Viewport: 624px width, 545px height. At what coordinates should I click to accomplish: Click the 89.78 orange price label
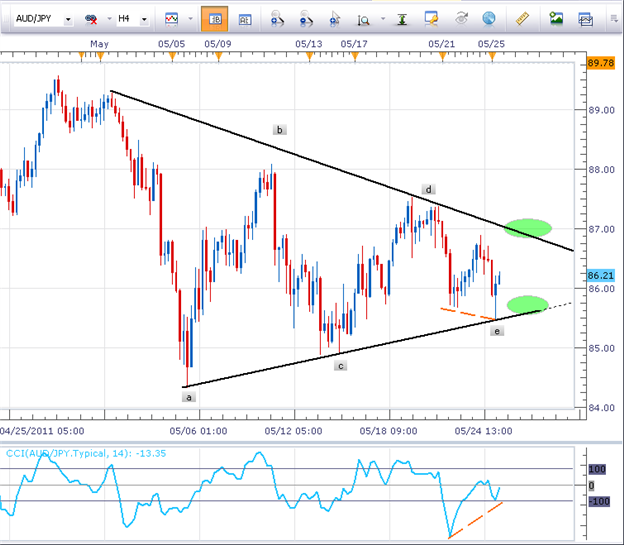click(601, 63)
